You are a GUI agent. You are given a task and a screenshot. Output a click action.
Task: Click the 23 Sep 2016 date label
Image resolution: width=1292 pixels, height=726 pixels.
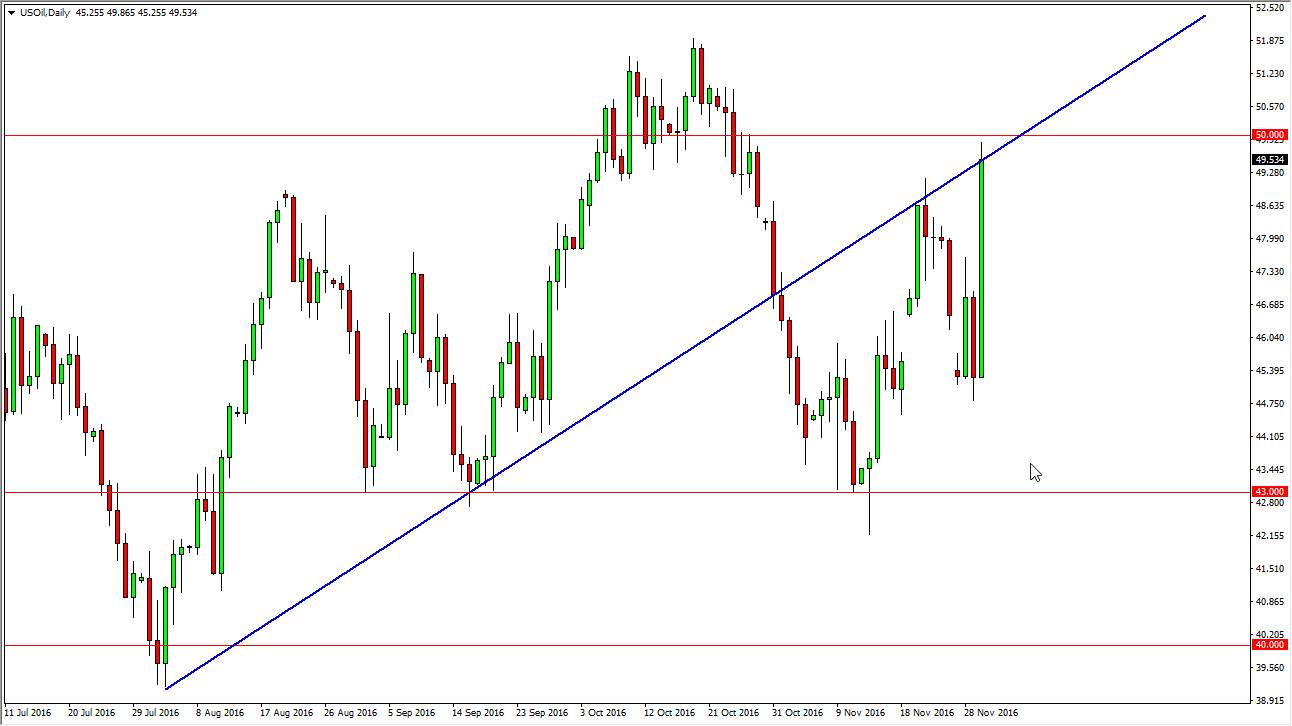[540, 713]
